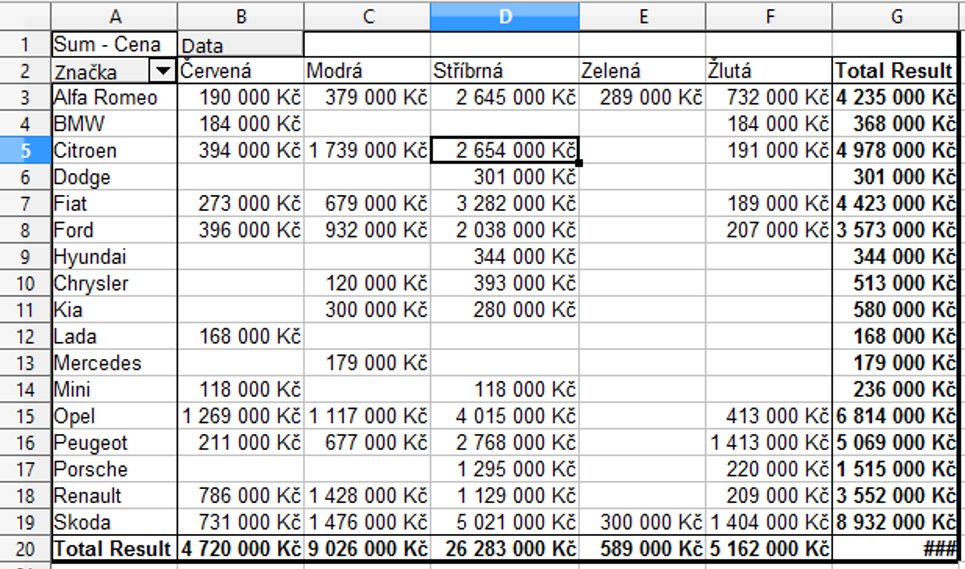Select the 'Citroen' cell
Screen dimensions: 965x569
point(114,151)
